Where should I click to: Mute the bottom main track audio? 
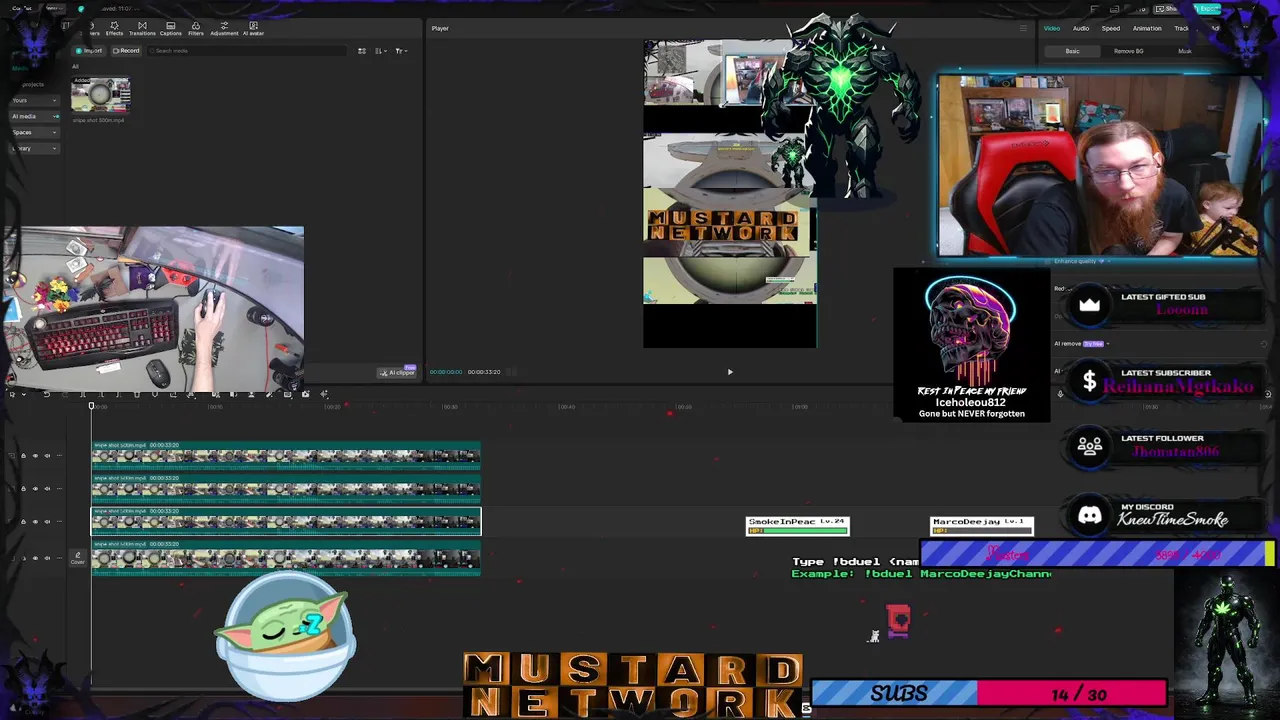(48, 558)
